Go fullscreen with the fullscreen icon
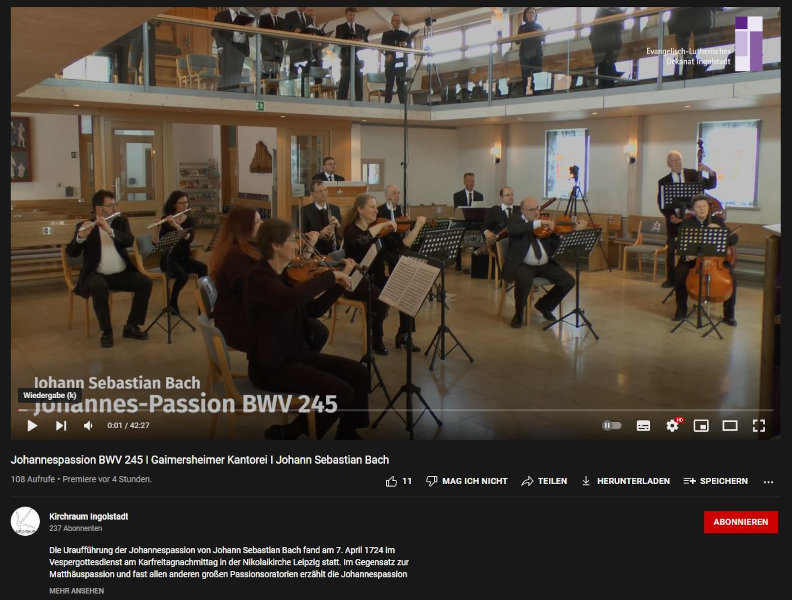The width and height of the screenshot is (792, 600). pyautogui.click(x=759, y=426)
